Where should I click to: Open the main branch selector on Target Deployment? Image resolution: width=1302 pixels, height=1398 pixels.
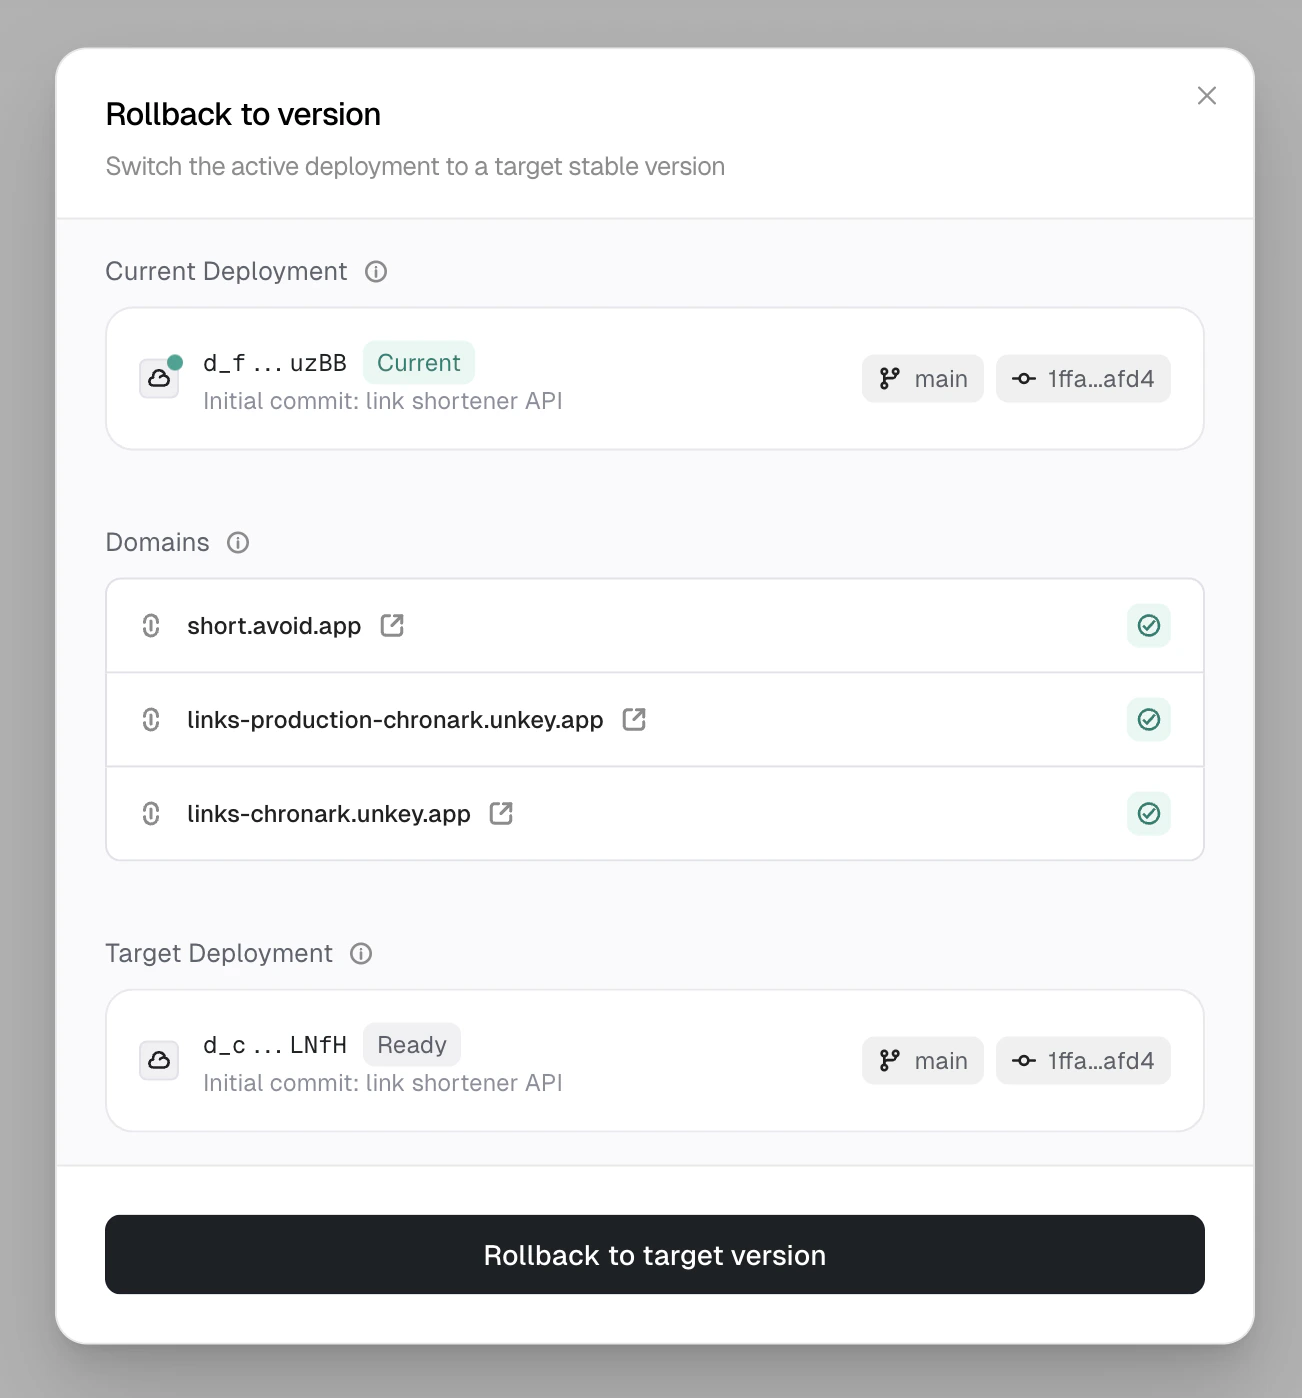922,1060
